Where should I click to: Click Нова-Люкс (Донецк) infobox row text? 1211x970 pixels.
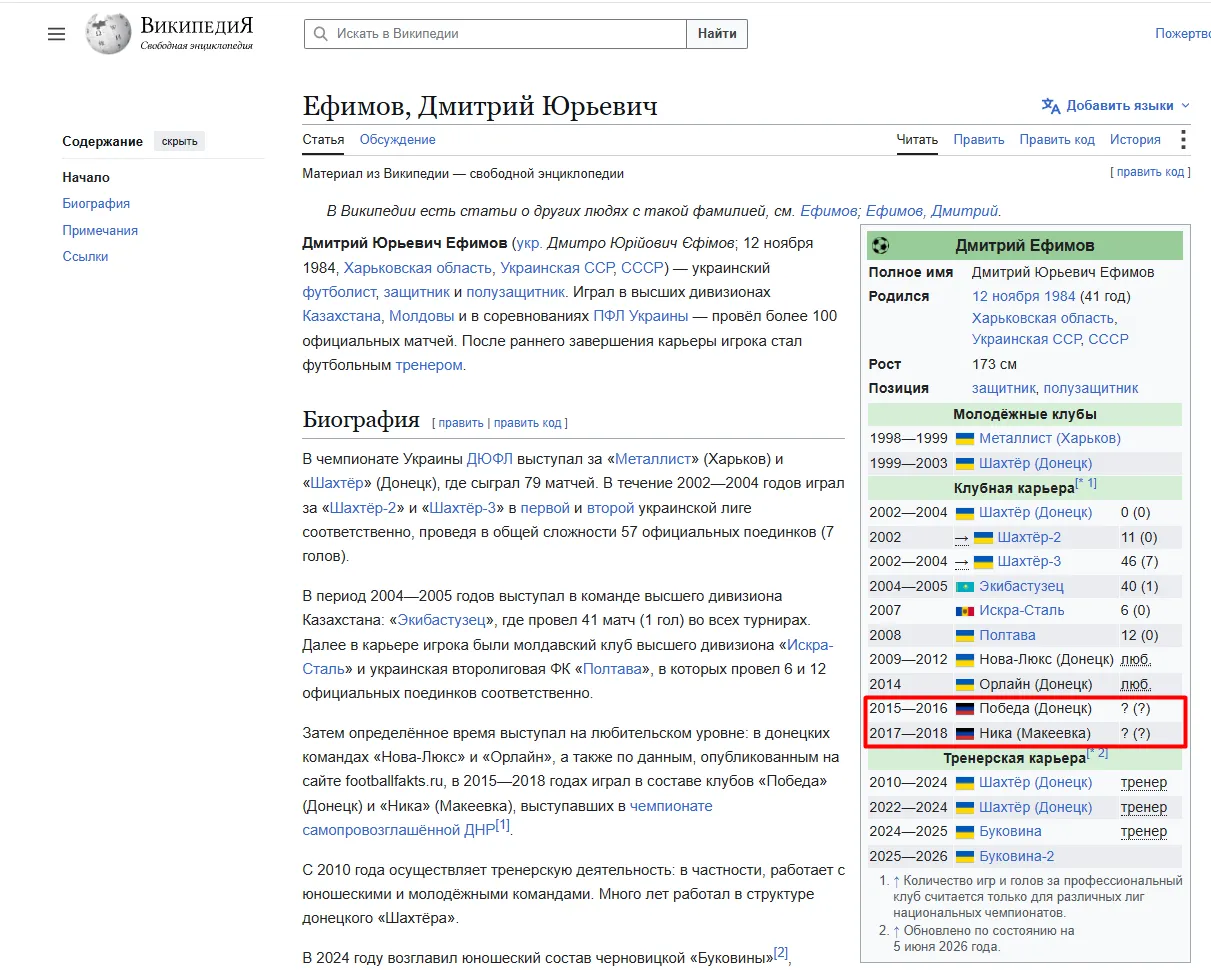click(x=1046, y=659)
